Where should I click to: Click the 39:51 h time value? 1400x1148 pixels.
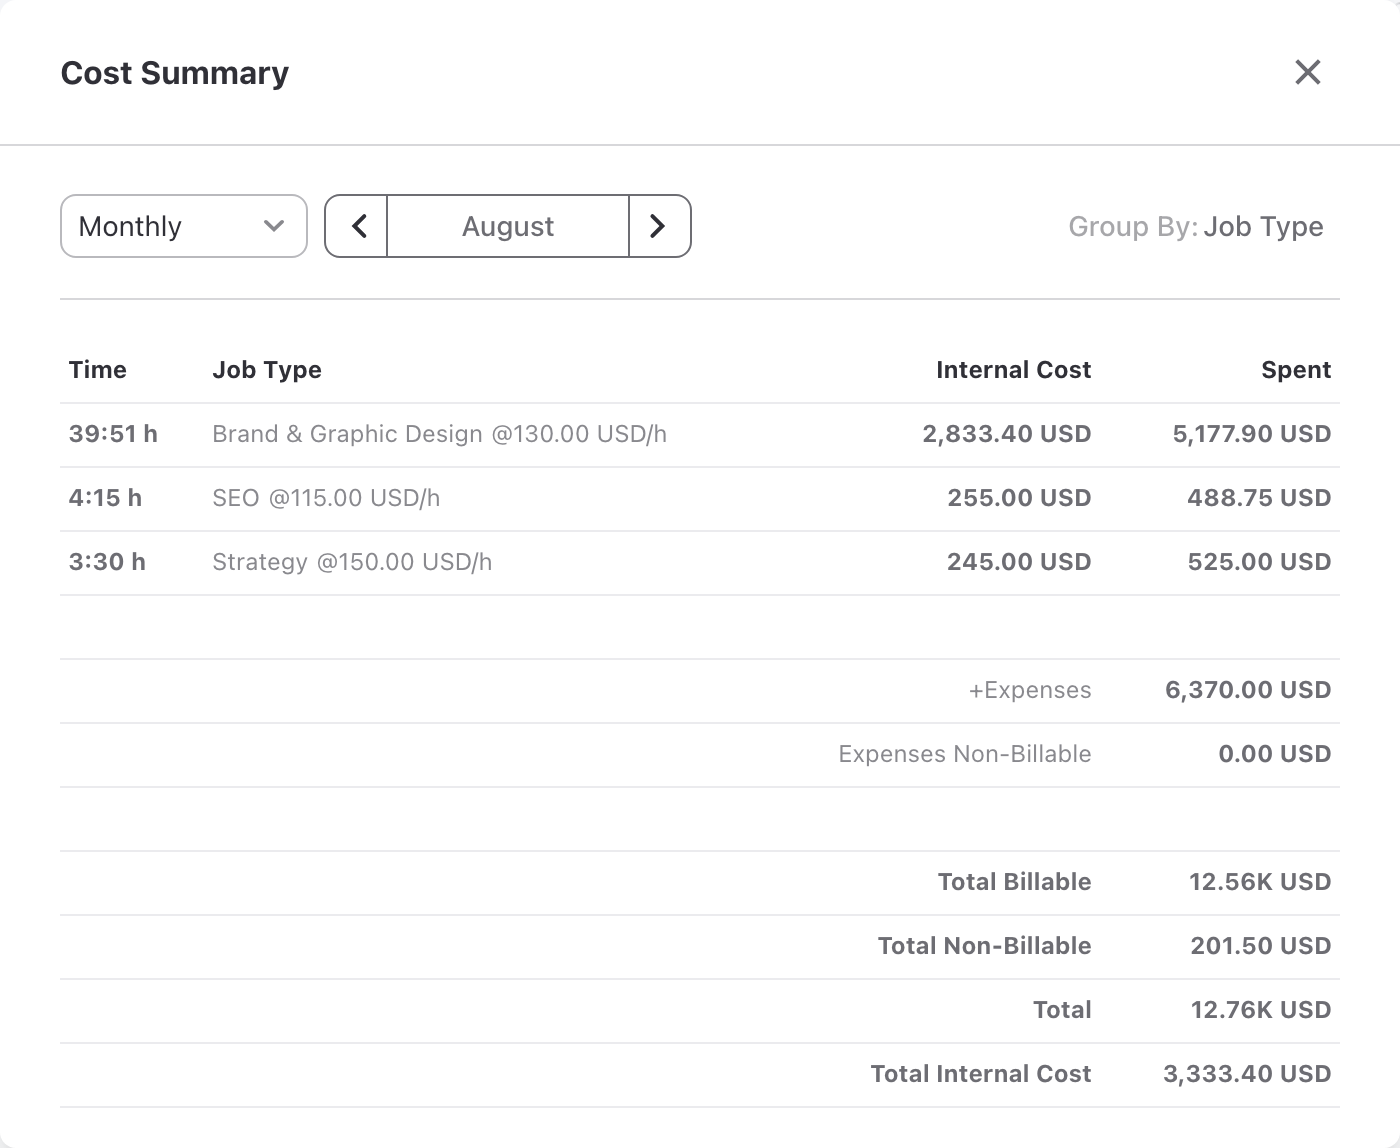[113, 434]
